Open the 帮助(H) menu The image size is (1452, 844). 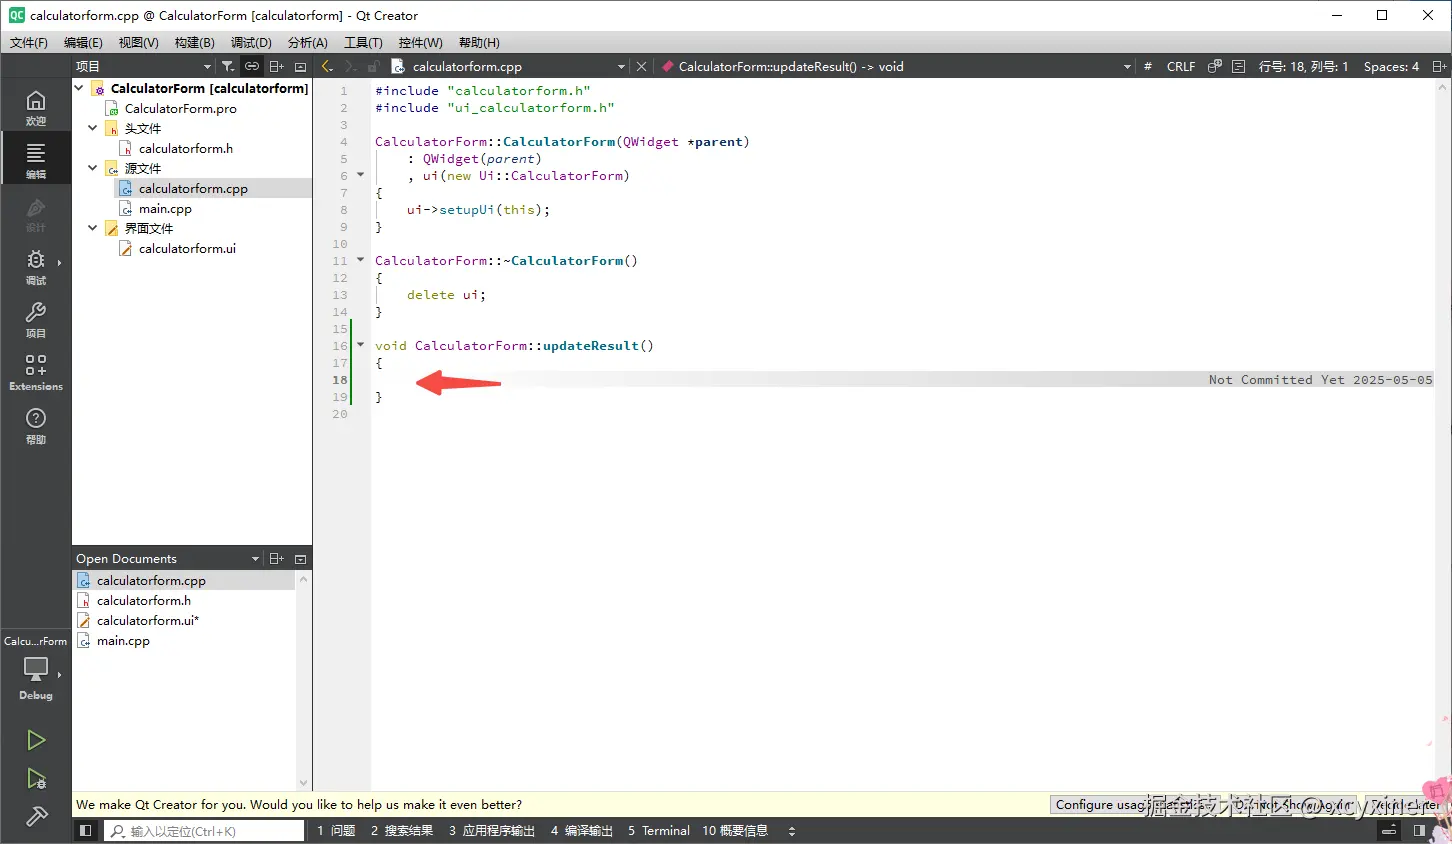(x=479, y=42)
